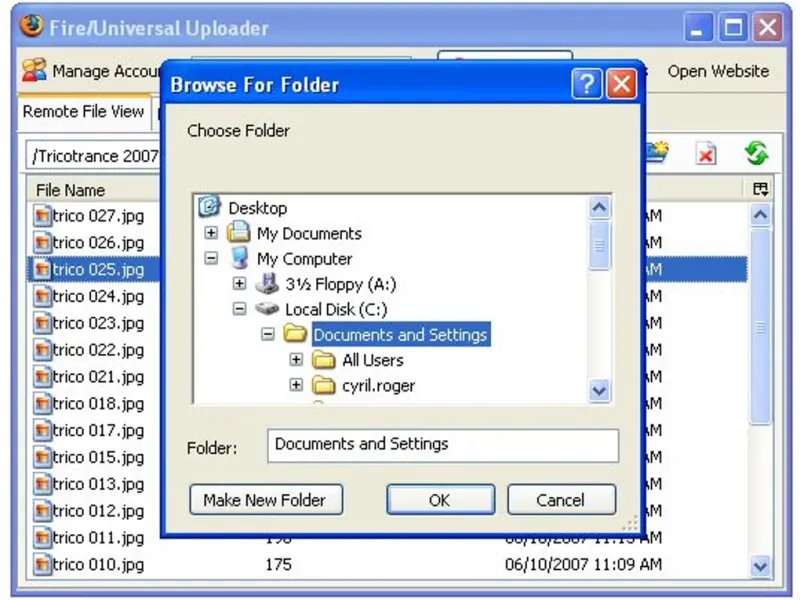
Task: Click folder tree scroll down arrow
Action: click(599, 390)
